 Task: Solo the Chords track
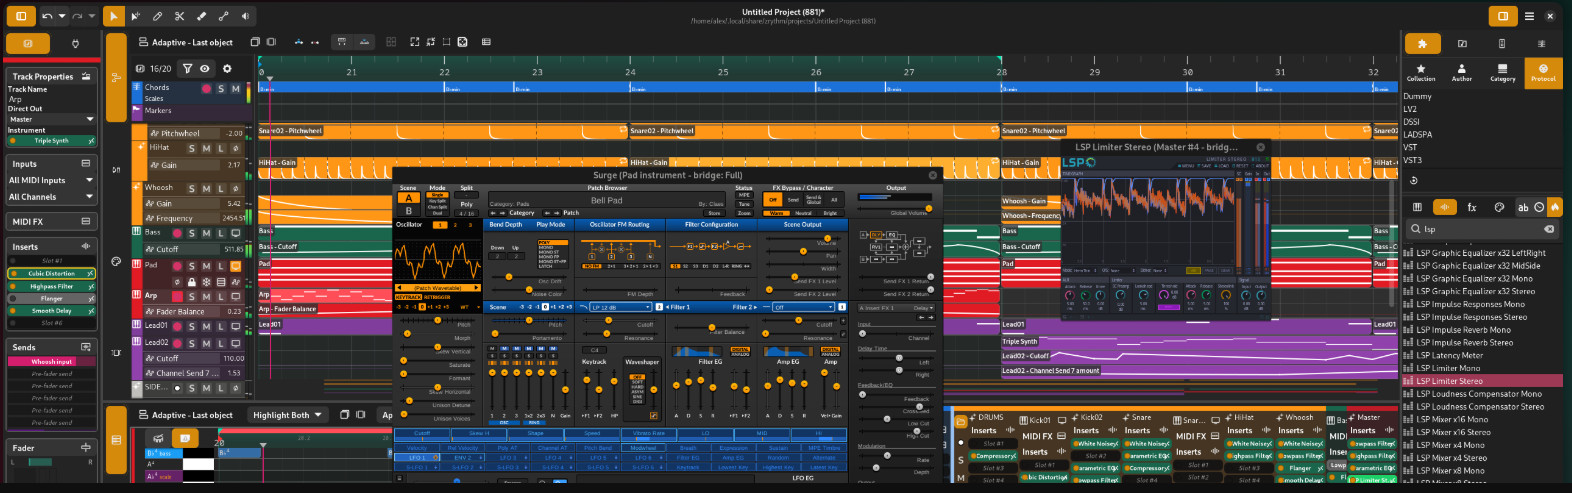coord(221,89)
